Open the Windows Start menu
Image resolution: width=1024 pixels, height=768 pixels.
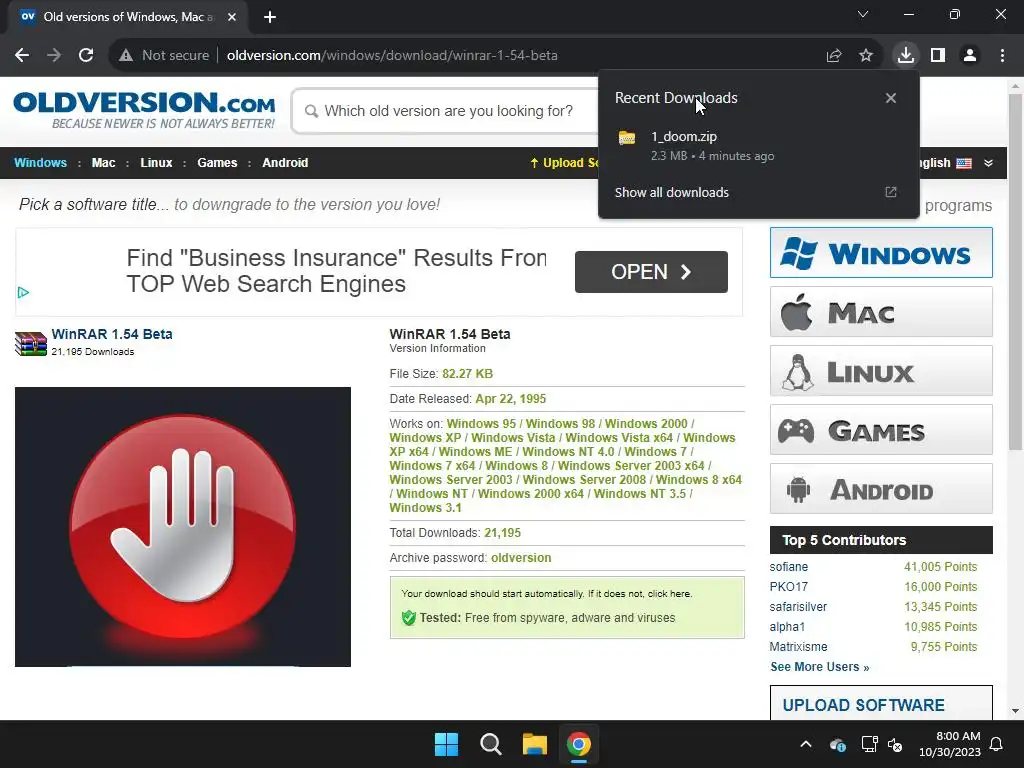[x=447, y=744]
